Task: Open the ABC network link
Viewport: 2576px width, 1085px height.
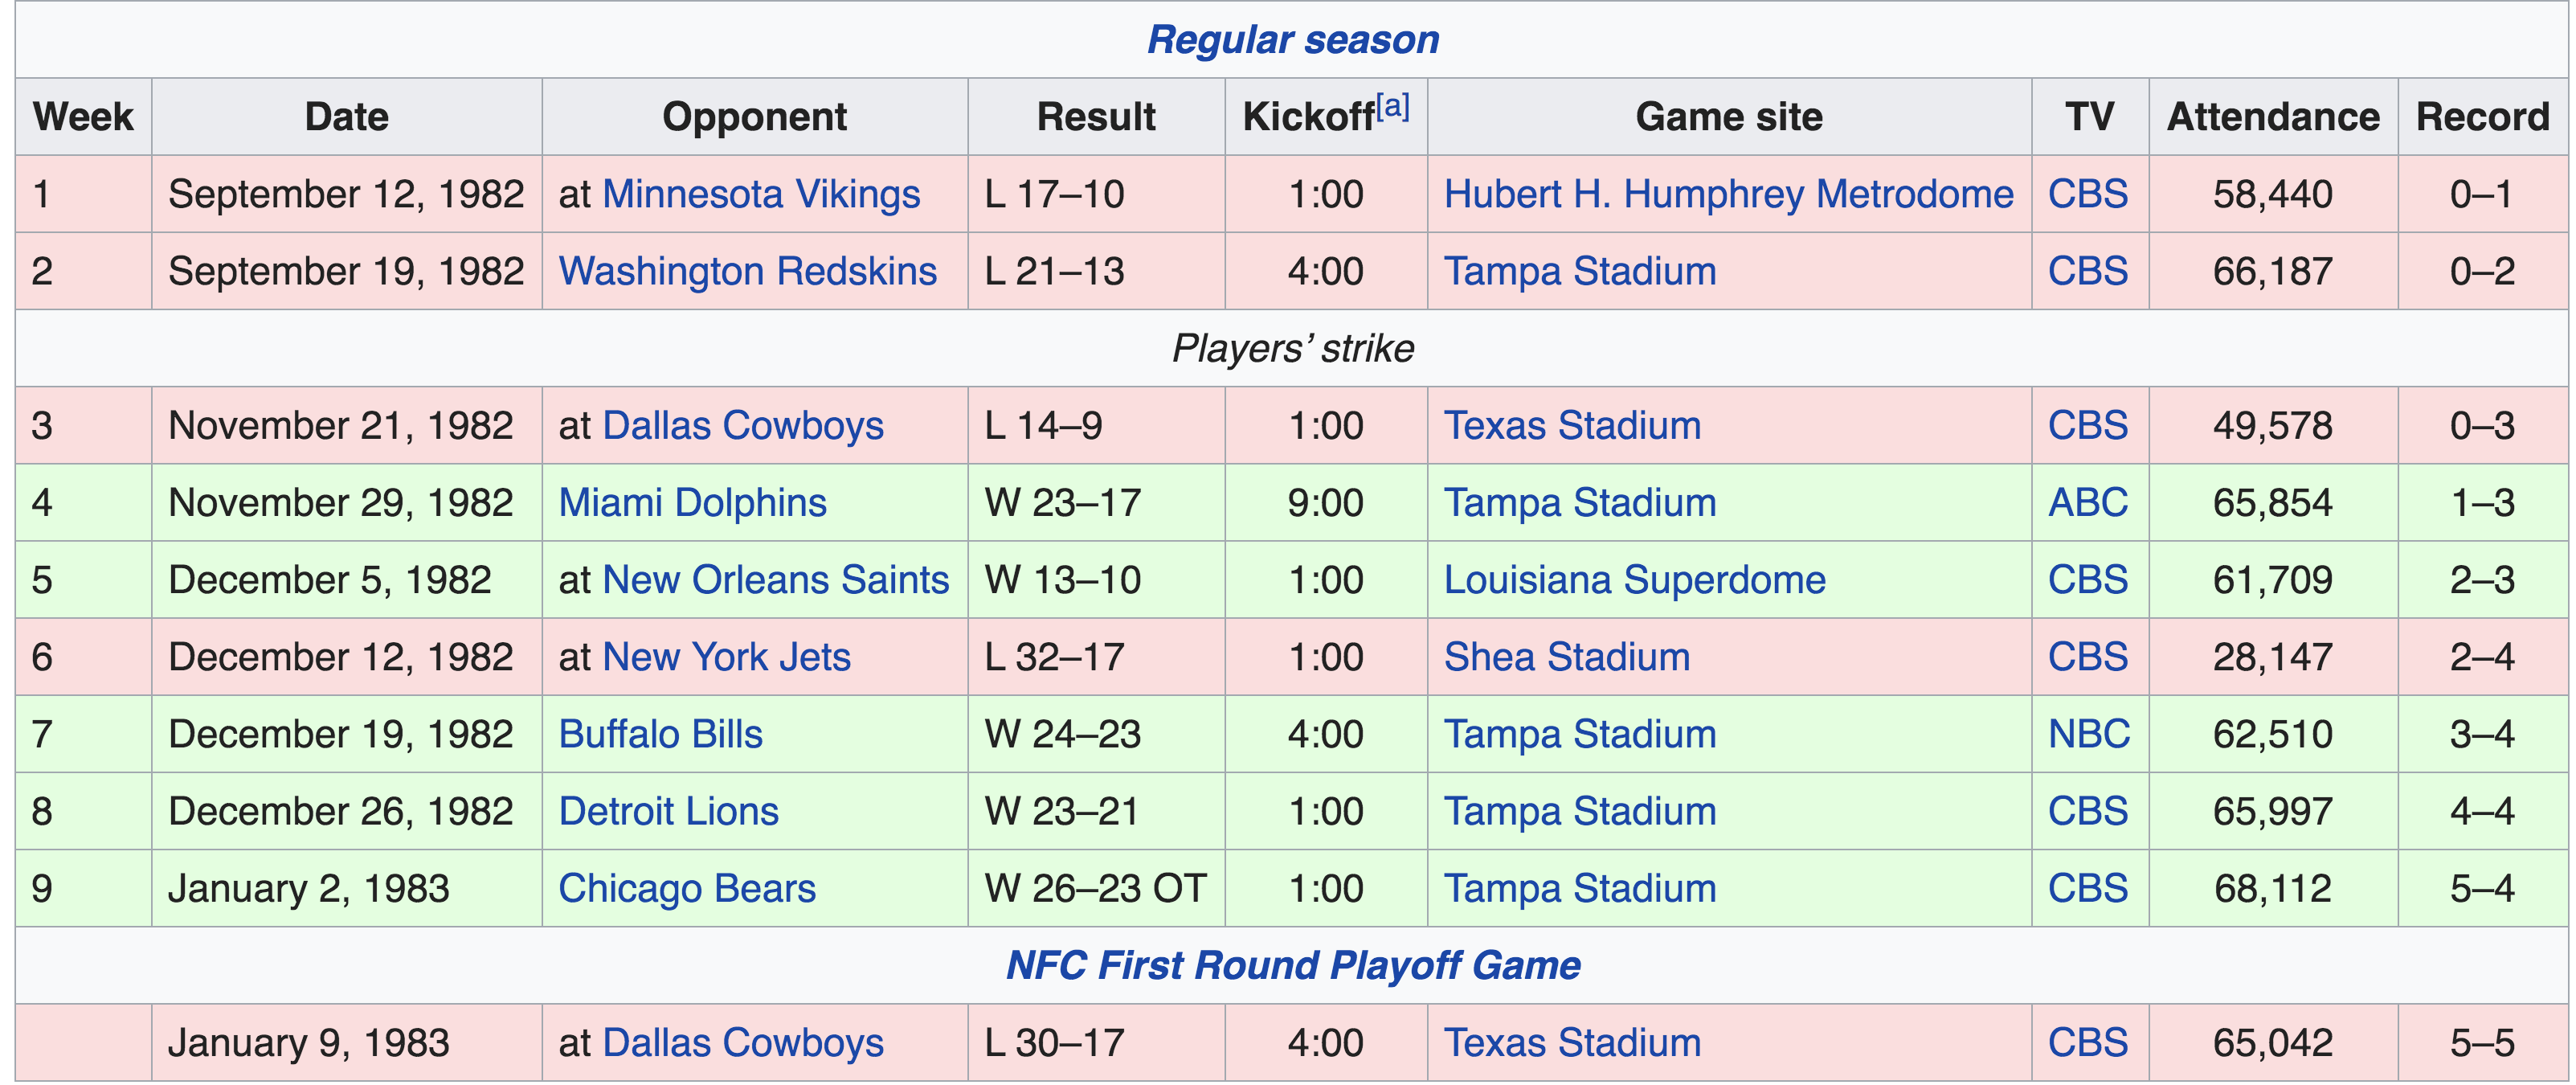Action: coord(2087,502)
